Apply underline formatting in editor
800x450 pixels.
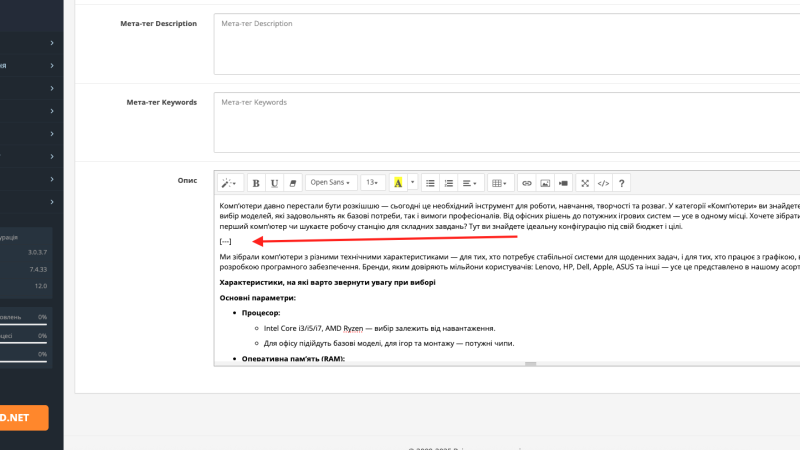click(x=274, y=183)
